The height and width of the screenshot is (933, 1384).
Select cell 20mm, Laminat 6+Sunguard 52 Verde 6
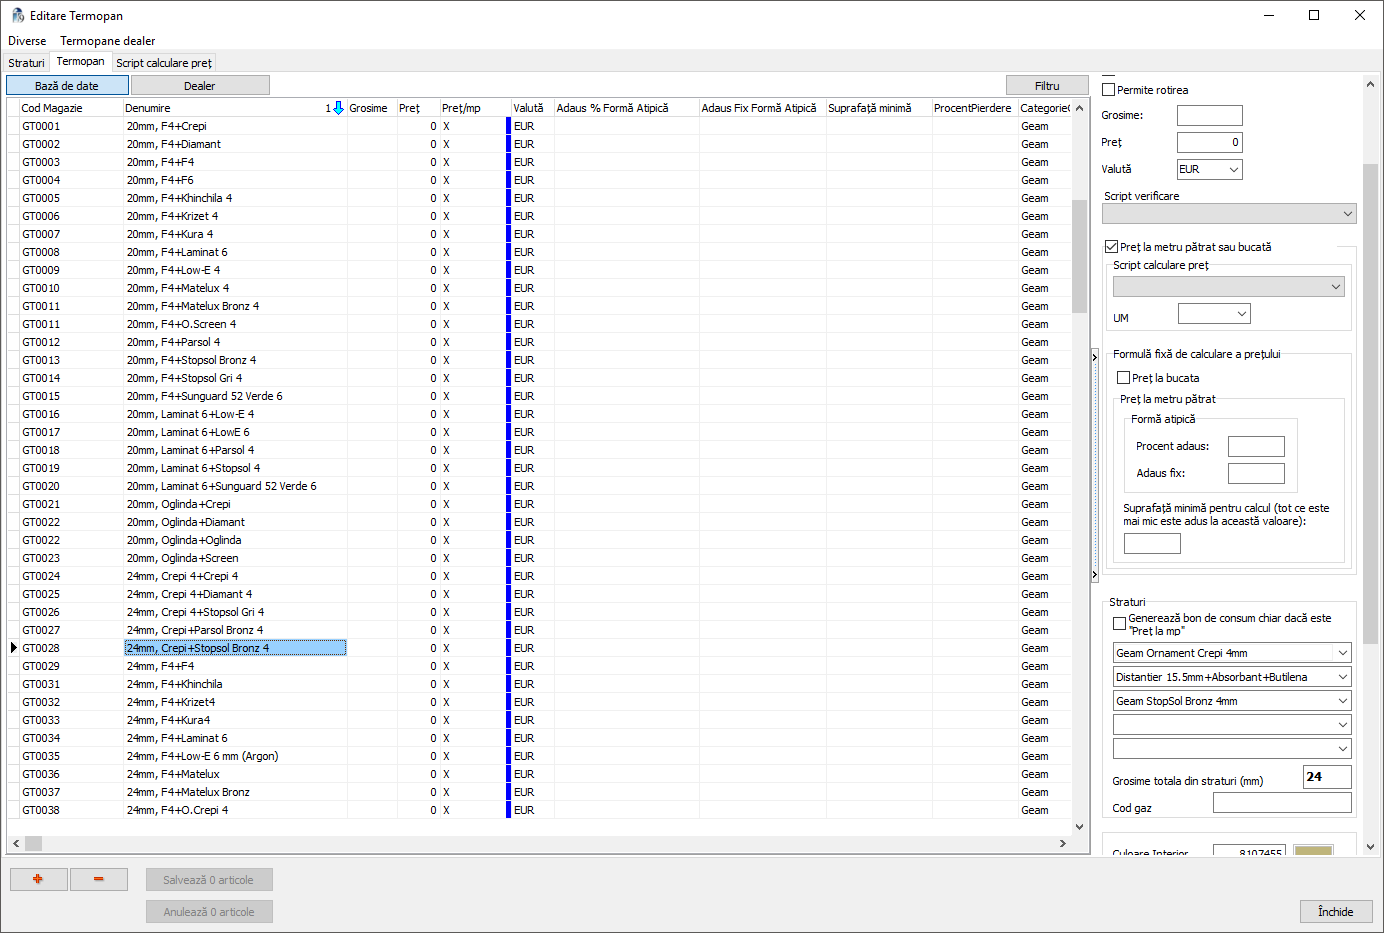[x=235, y=486]
